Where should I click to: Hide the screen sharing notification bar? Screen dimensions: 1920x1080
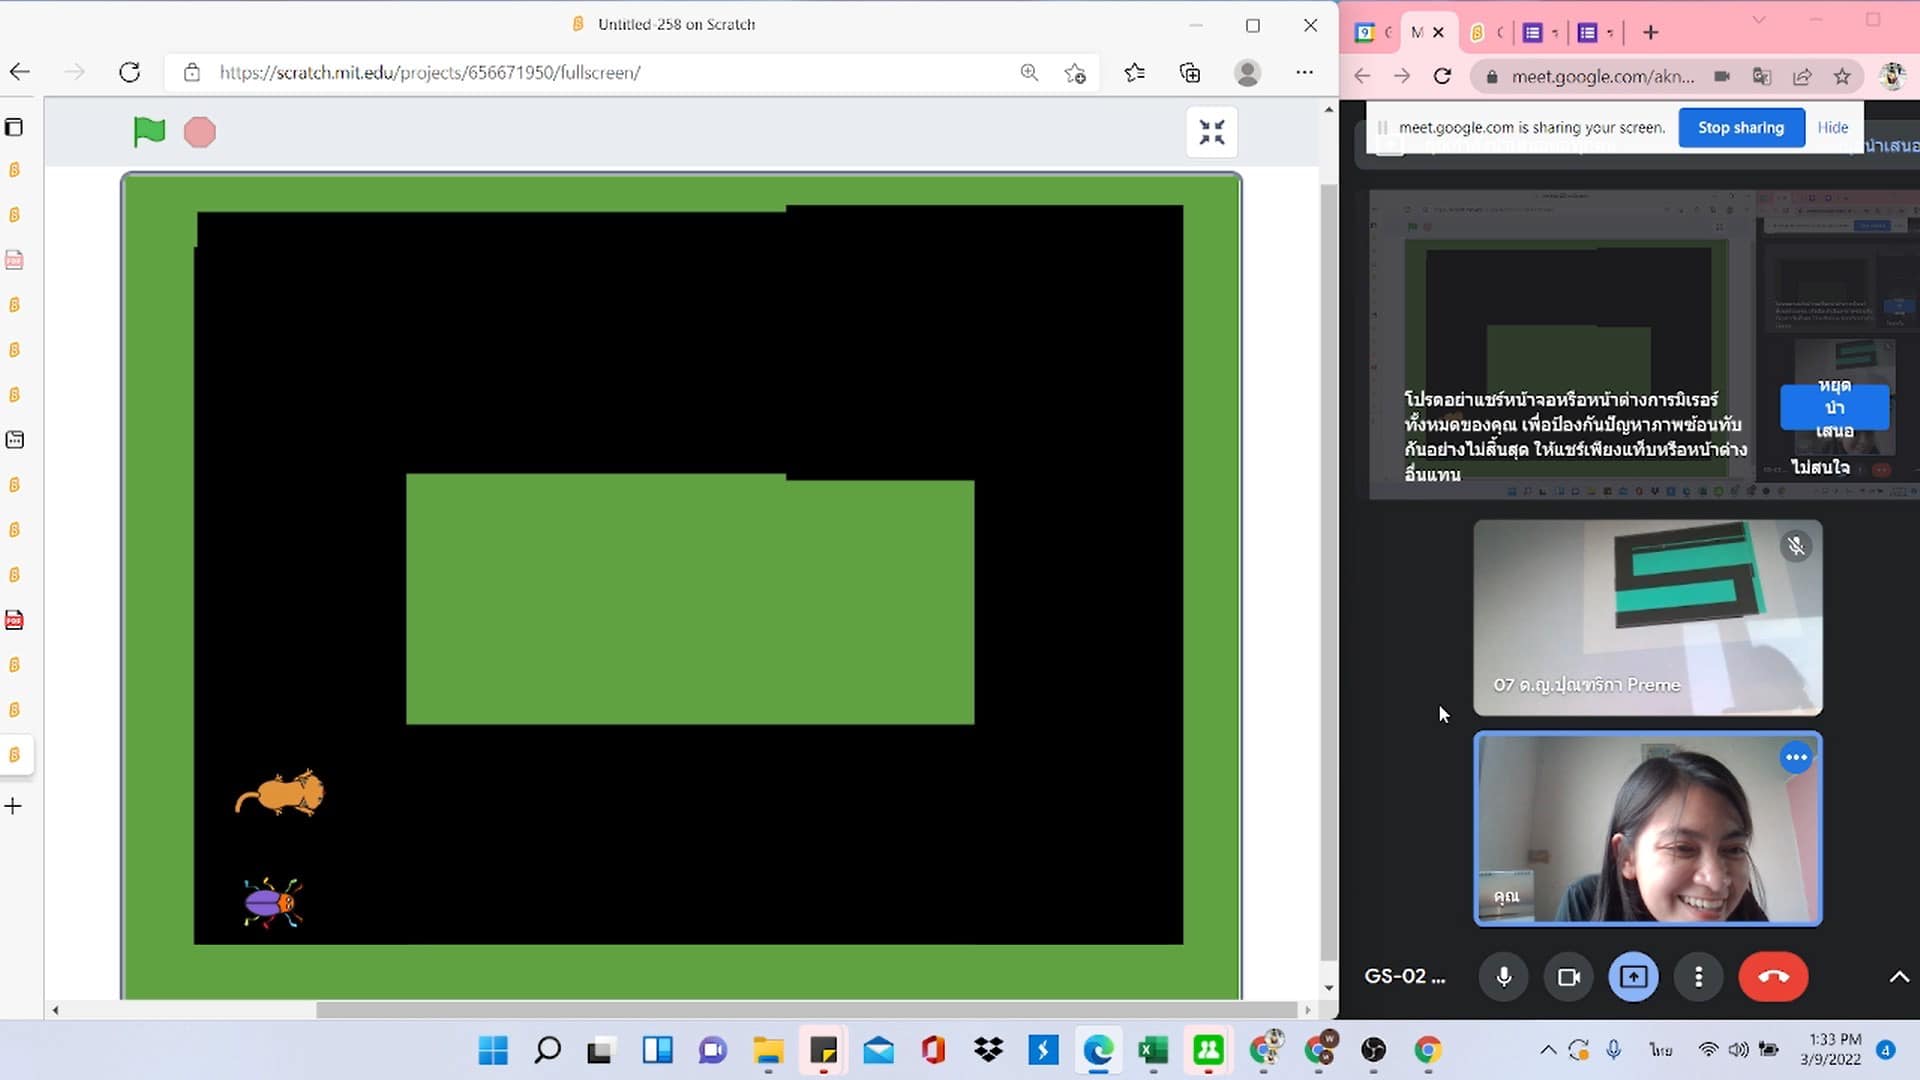tap(1832, 128)
